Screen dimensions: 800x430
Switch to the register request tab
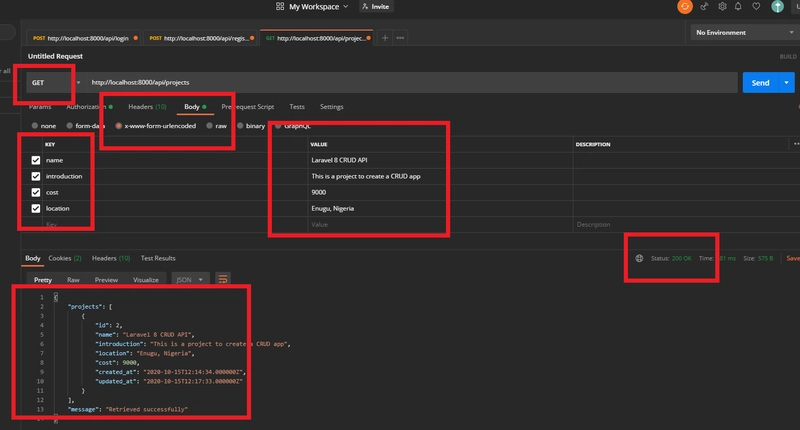click(x=202, y=38)
